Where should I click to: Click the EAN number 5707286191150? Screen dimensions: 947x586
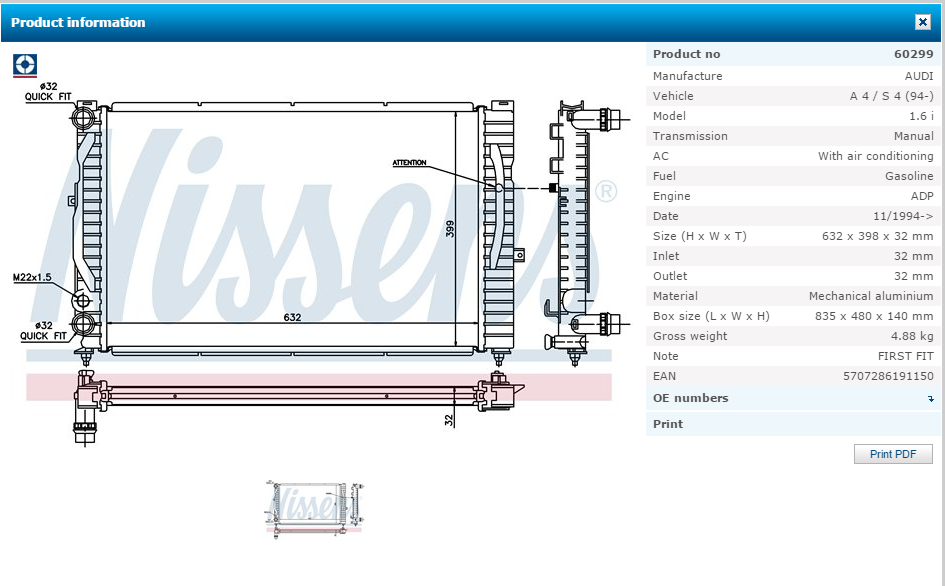coord(888,376)
